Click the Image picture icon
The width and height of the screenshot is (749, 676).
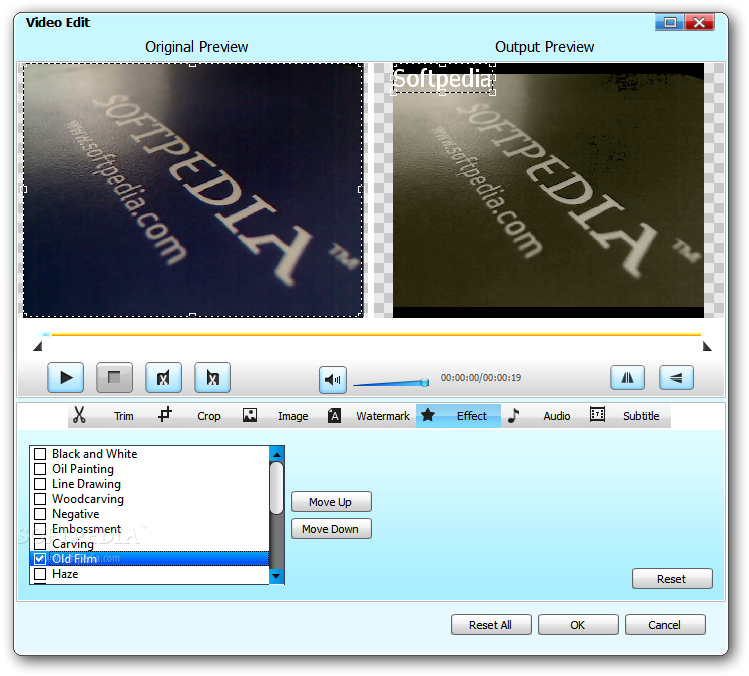coord(250,415)
